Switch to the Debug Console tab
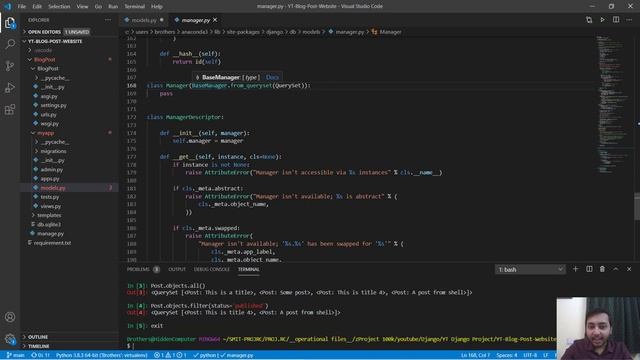Image resolution: width=640 pixels, height=360 pixels. tap(211, 269)
